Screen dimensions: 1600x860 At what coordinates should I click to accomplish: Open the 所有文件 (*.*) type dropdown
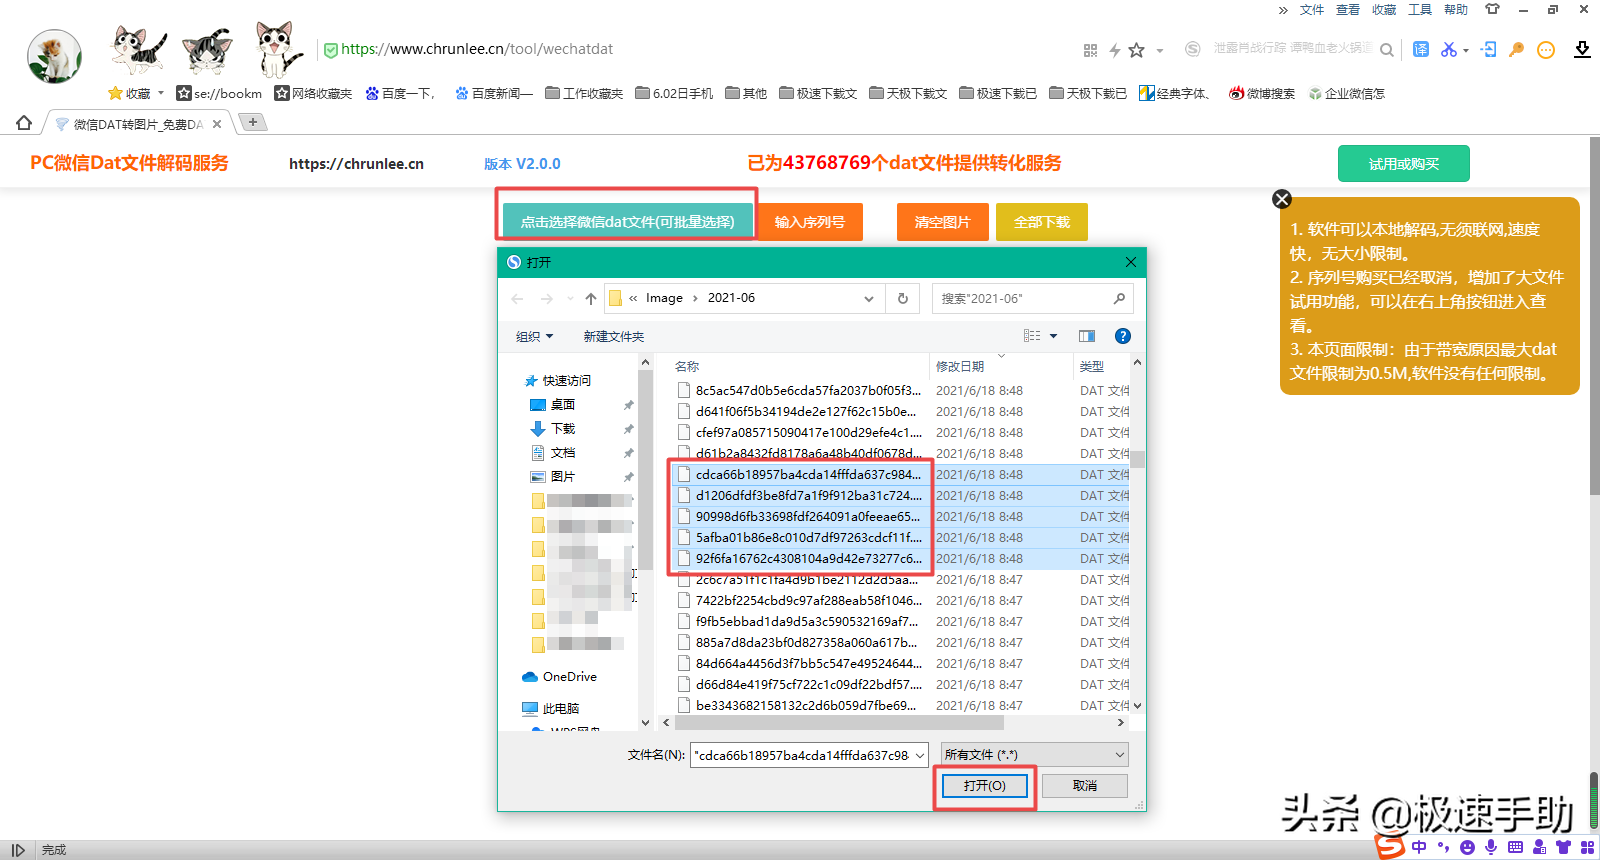(1035, 755)
